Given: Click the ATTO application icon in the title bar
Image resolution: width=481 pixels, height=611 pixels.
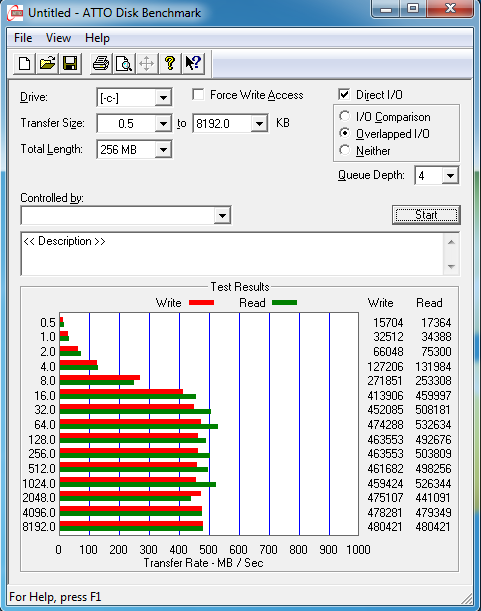Looking at the screenshot, I should 15,13.
